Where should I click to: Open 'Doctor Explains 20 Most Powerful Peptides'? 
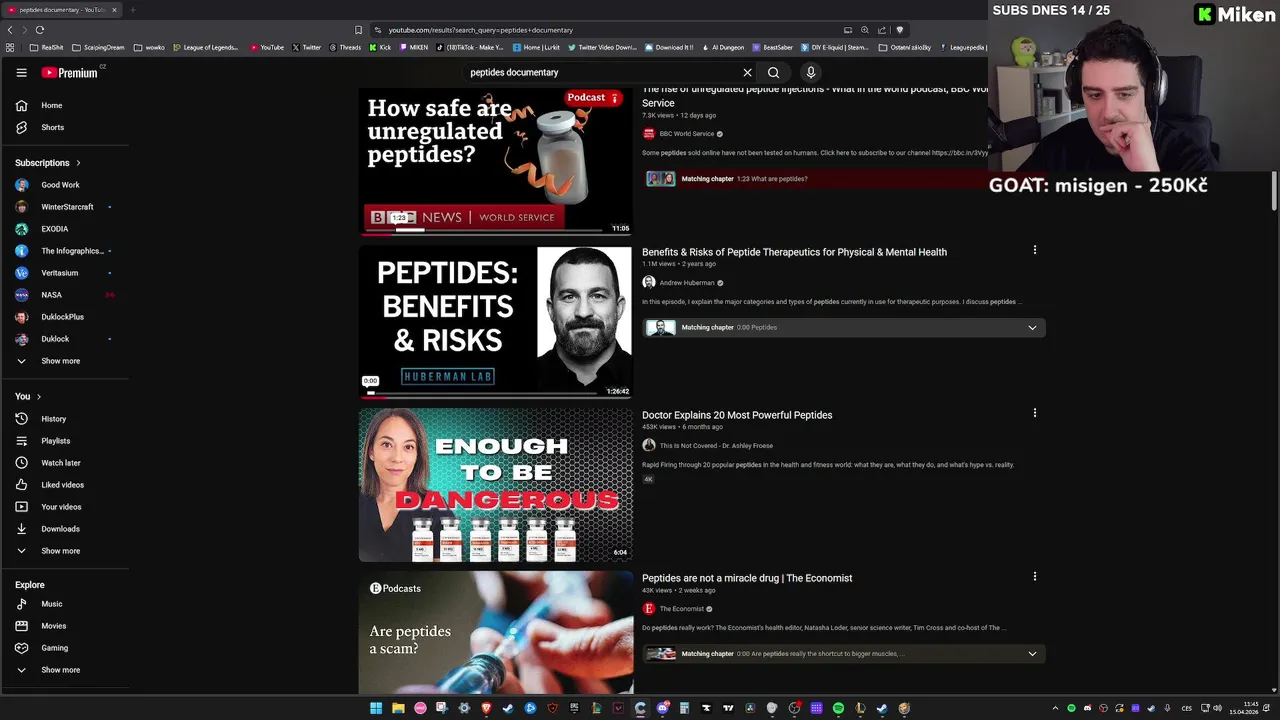click(x=737, y=415)
